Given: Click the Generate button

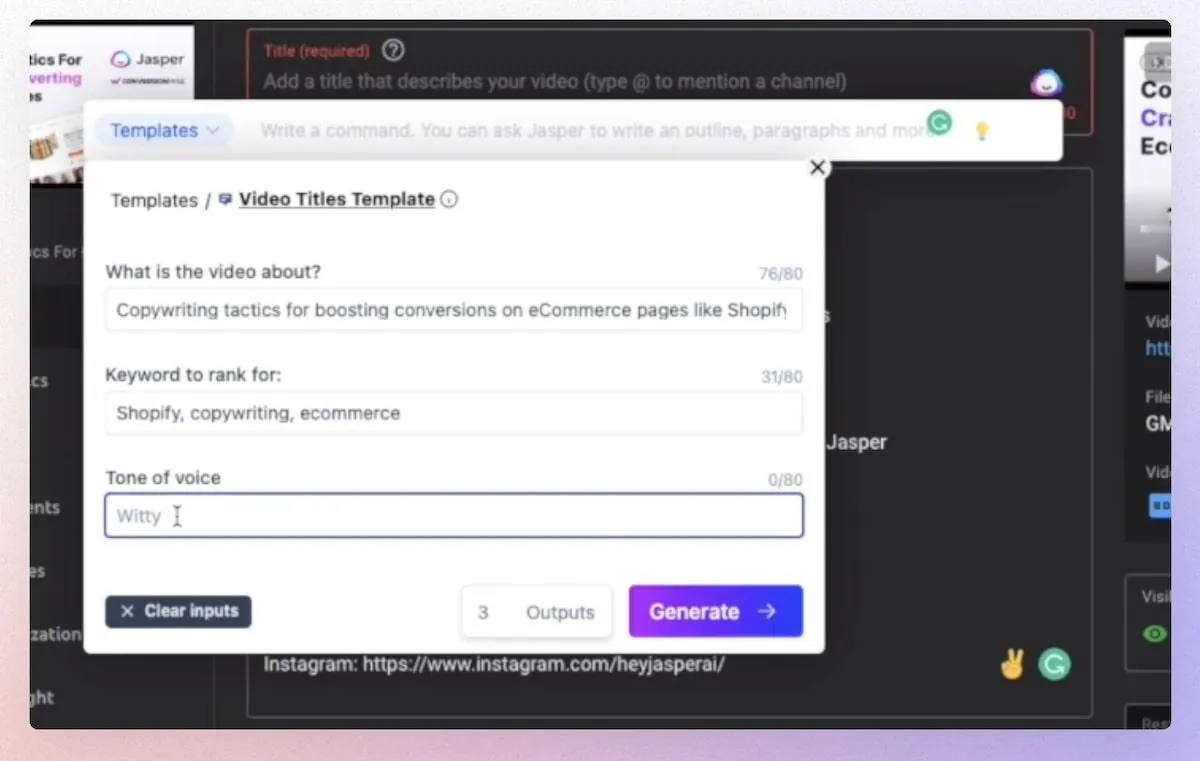Looking at the screenshot, I should click(x=716, y=611).
